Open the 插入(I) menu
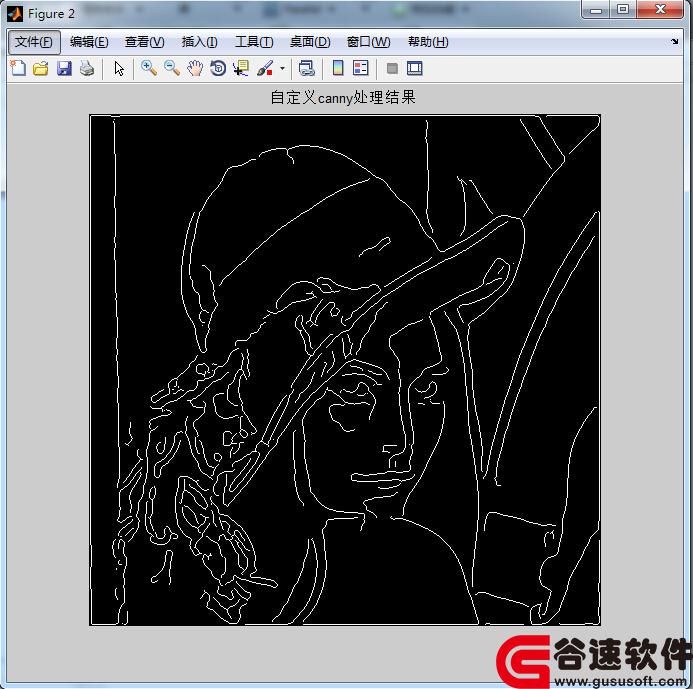Screen dimensions: 693x689 pos(200,42)
